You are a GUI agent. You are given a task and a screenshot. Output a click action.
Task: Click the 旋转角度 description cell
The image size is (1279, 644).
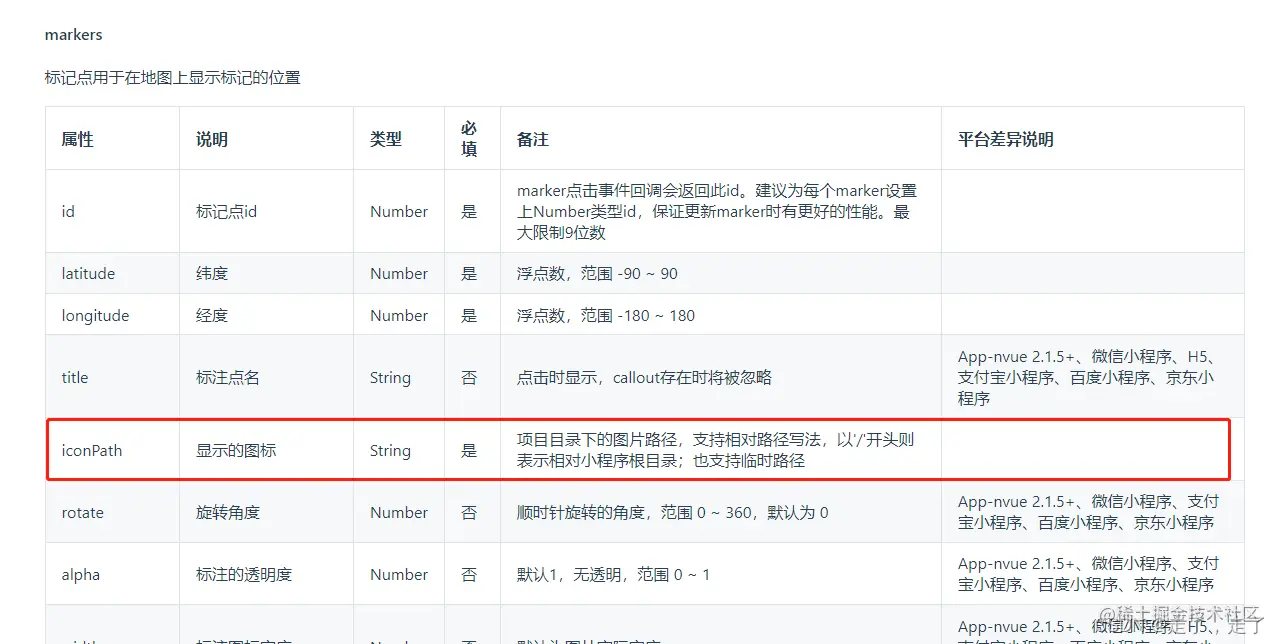[x=229, y=512]
